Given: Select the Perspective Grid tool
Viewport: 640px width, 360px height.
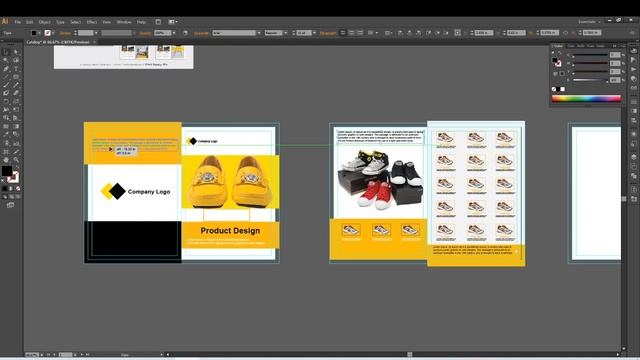Looking at the screenshot, I should click(x=16, y=118).
